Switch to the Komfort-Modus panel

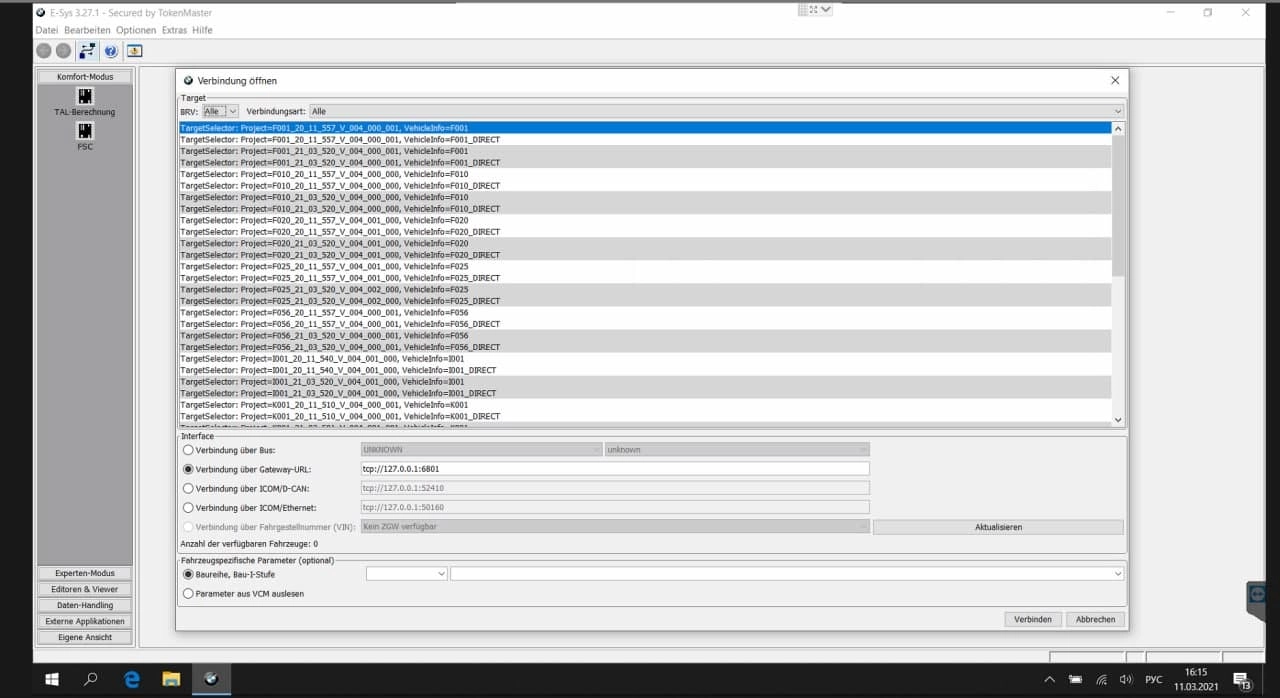[85, 76]
